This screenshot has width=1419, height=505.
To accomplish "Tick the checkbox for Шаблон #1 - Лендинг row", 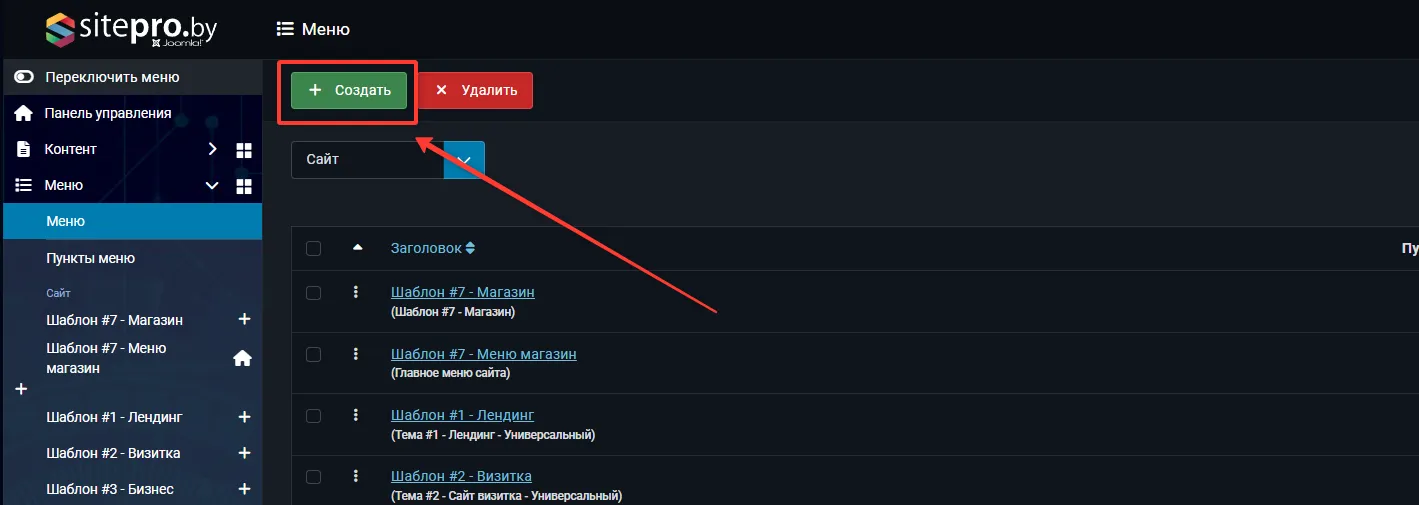I will click(313, 415).
